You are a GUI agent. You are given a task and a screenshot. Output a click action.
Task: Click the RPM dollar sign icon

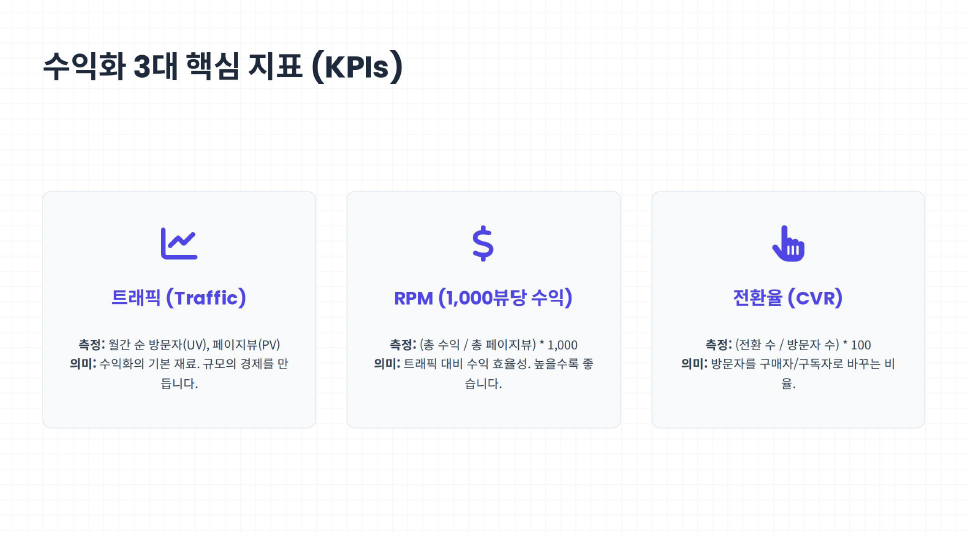click(483, 243)
